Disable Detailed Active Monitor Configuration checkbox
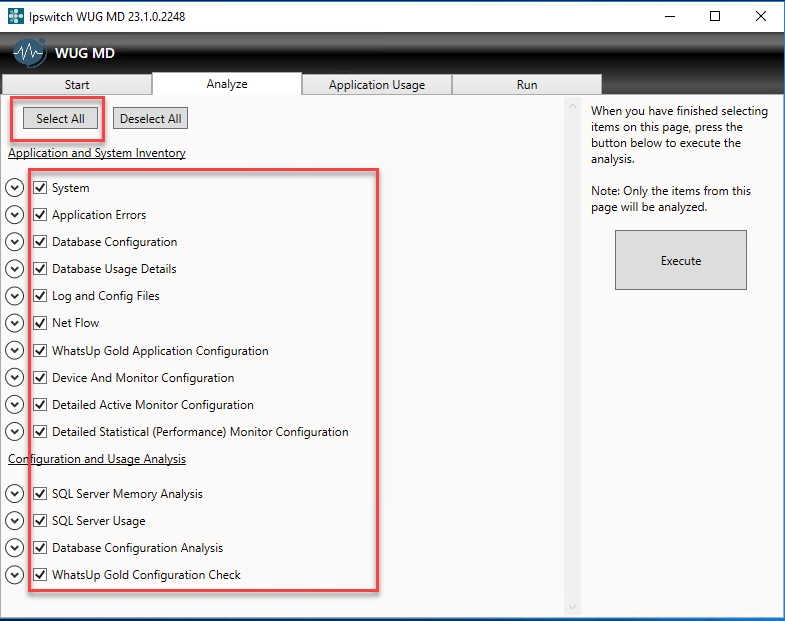The width and height of the screenshot is (785, 621). [40, 405]
